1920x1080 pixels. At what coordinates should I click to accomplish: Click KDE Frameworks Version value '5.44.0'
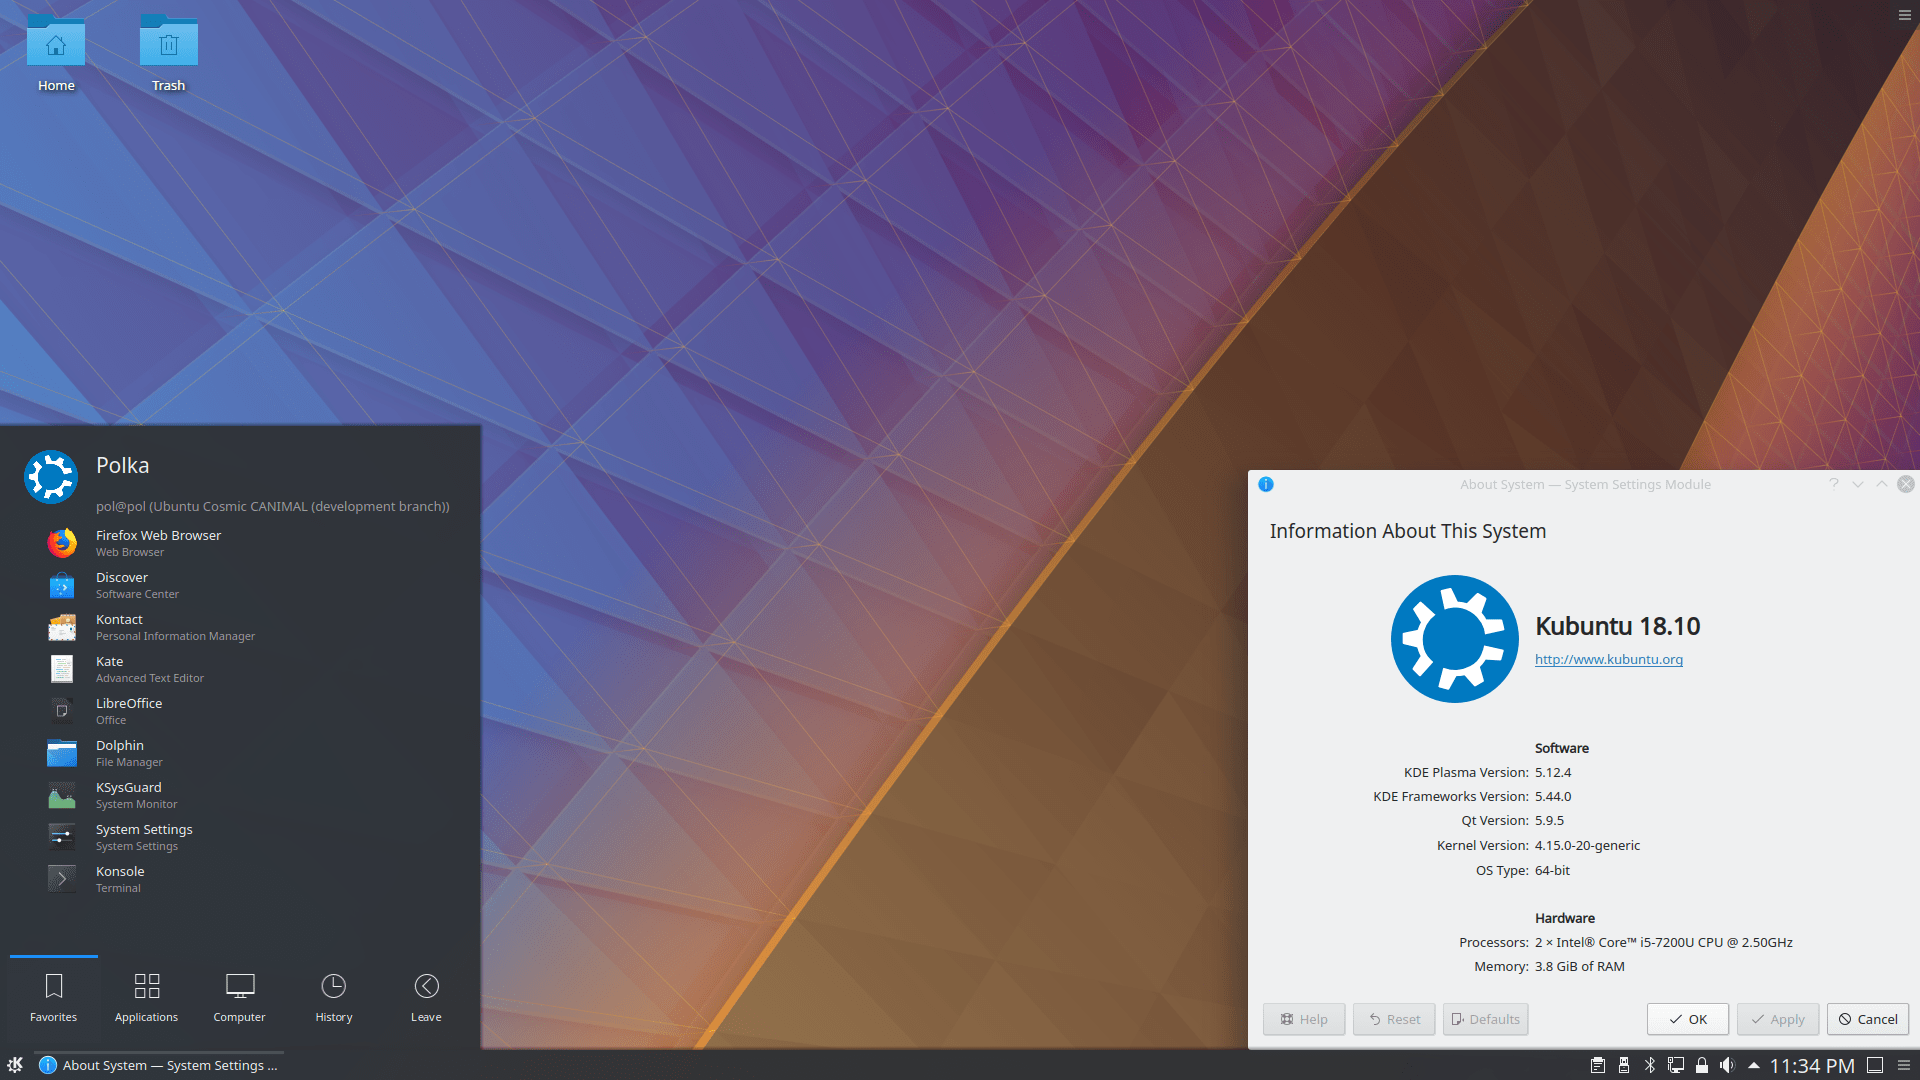tap(1553, 796)
